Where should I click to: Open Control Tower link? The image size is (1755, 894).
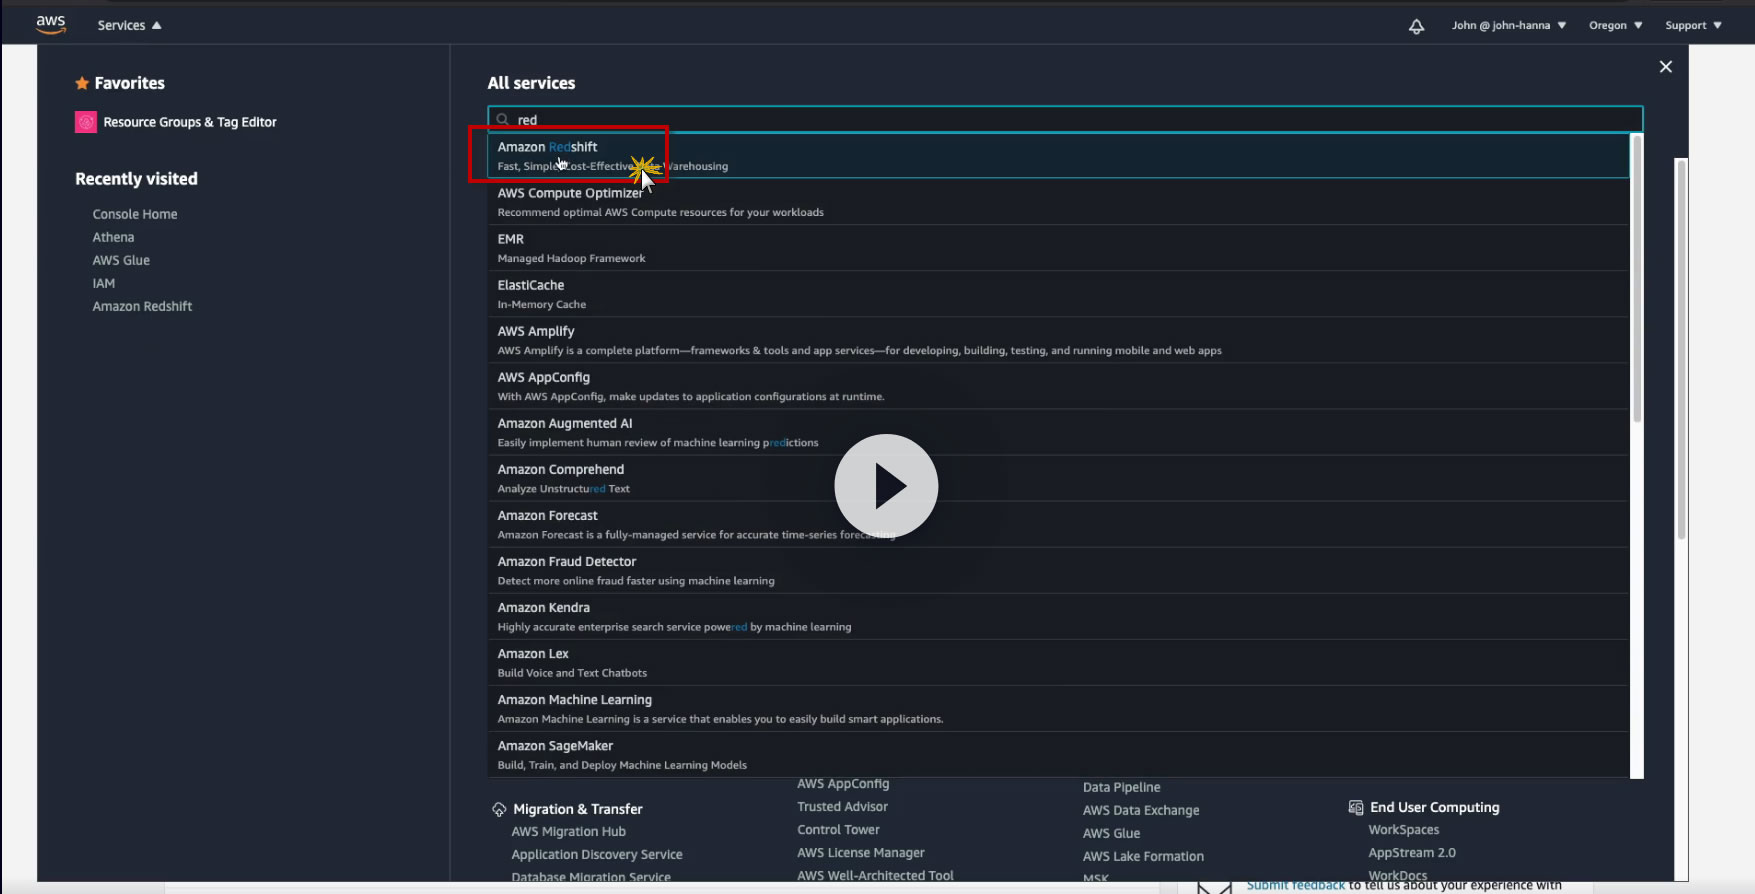coord(838,830)
